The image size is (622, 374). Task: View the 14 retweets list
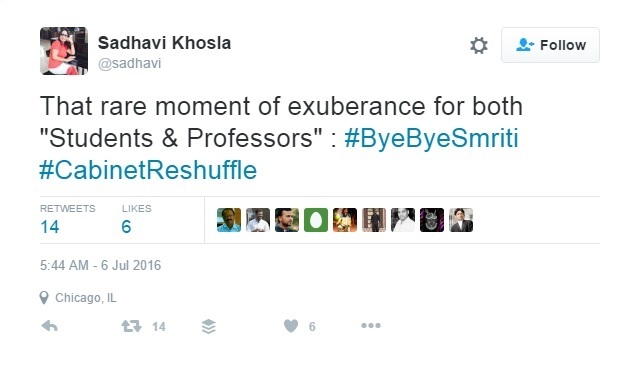click(67, 220)
